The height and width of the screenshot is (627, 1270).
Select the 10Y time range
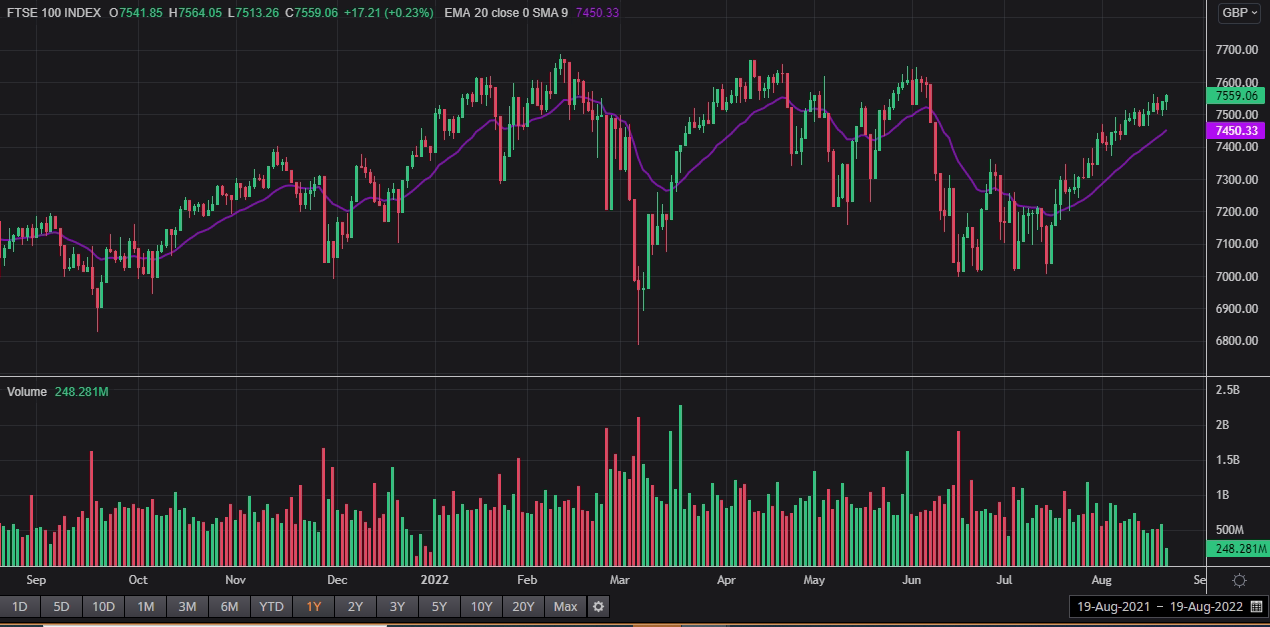(x=481, y=606)
